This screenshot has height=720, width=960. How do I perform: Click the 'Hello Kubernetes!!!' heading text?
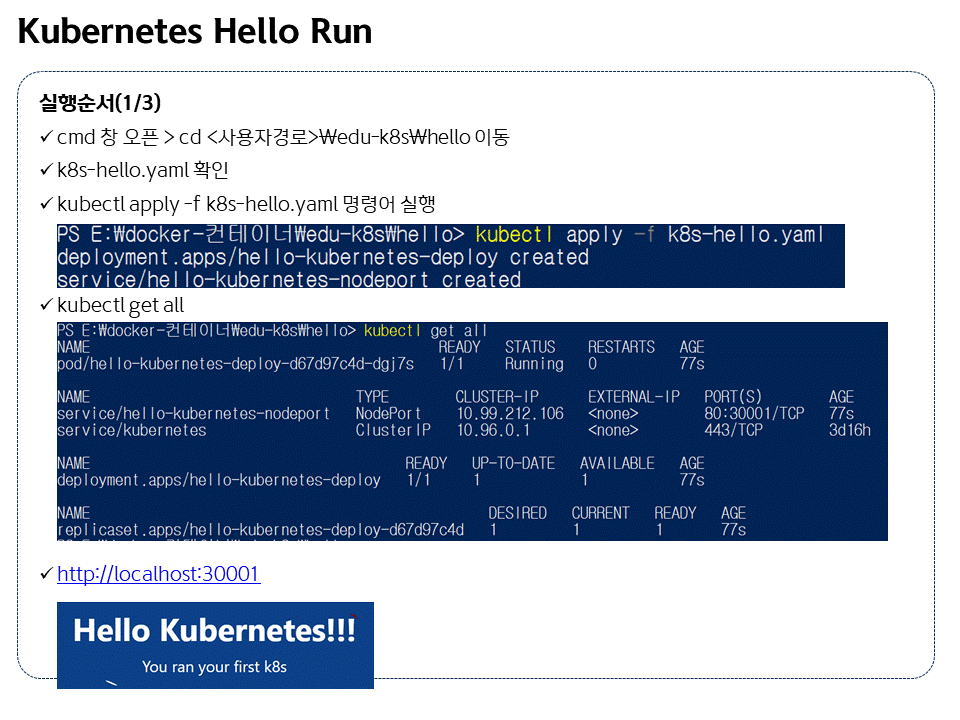pyautogui.click(x=214, y=630)
